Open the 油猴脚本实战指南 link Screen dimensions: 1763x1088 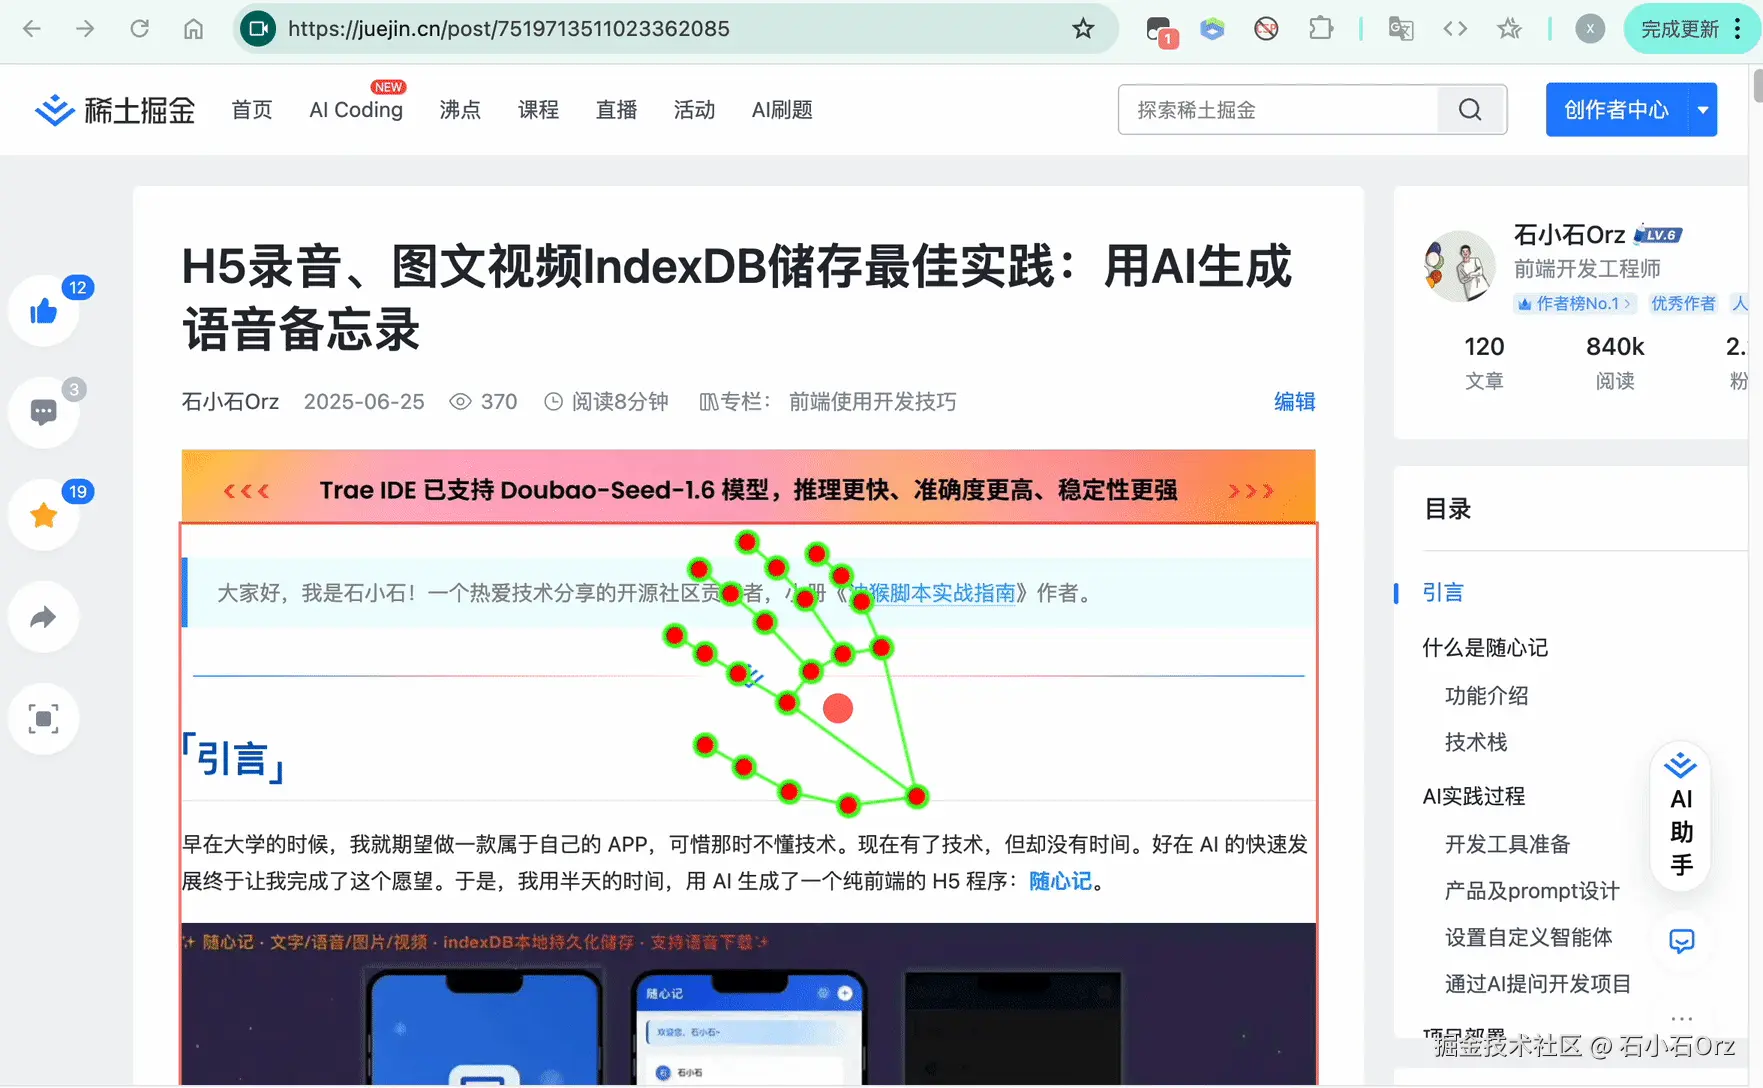click(932, 593)
